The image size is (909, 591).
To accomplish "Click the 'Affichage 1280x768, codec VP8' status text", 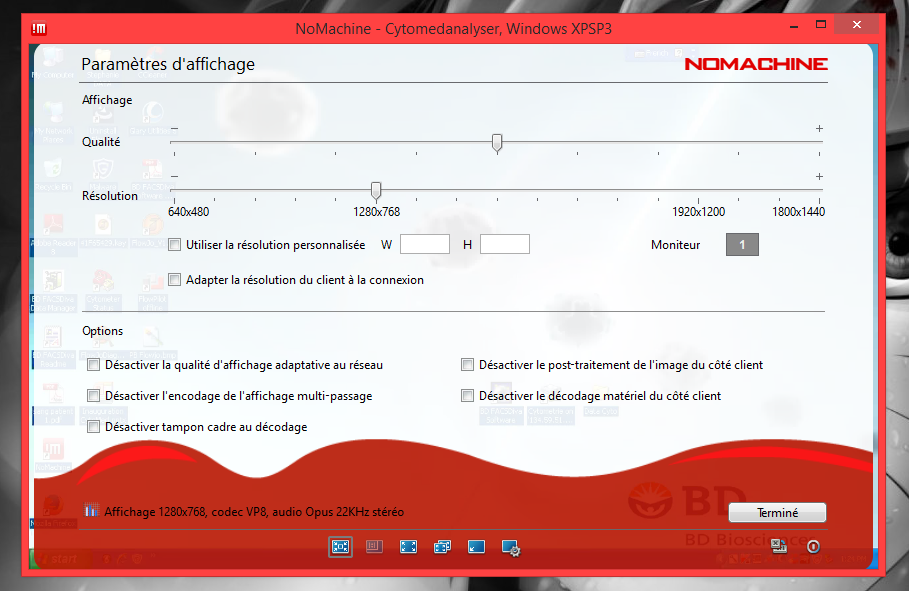I will (254, 512).
